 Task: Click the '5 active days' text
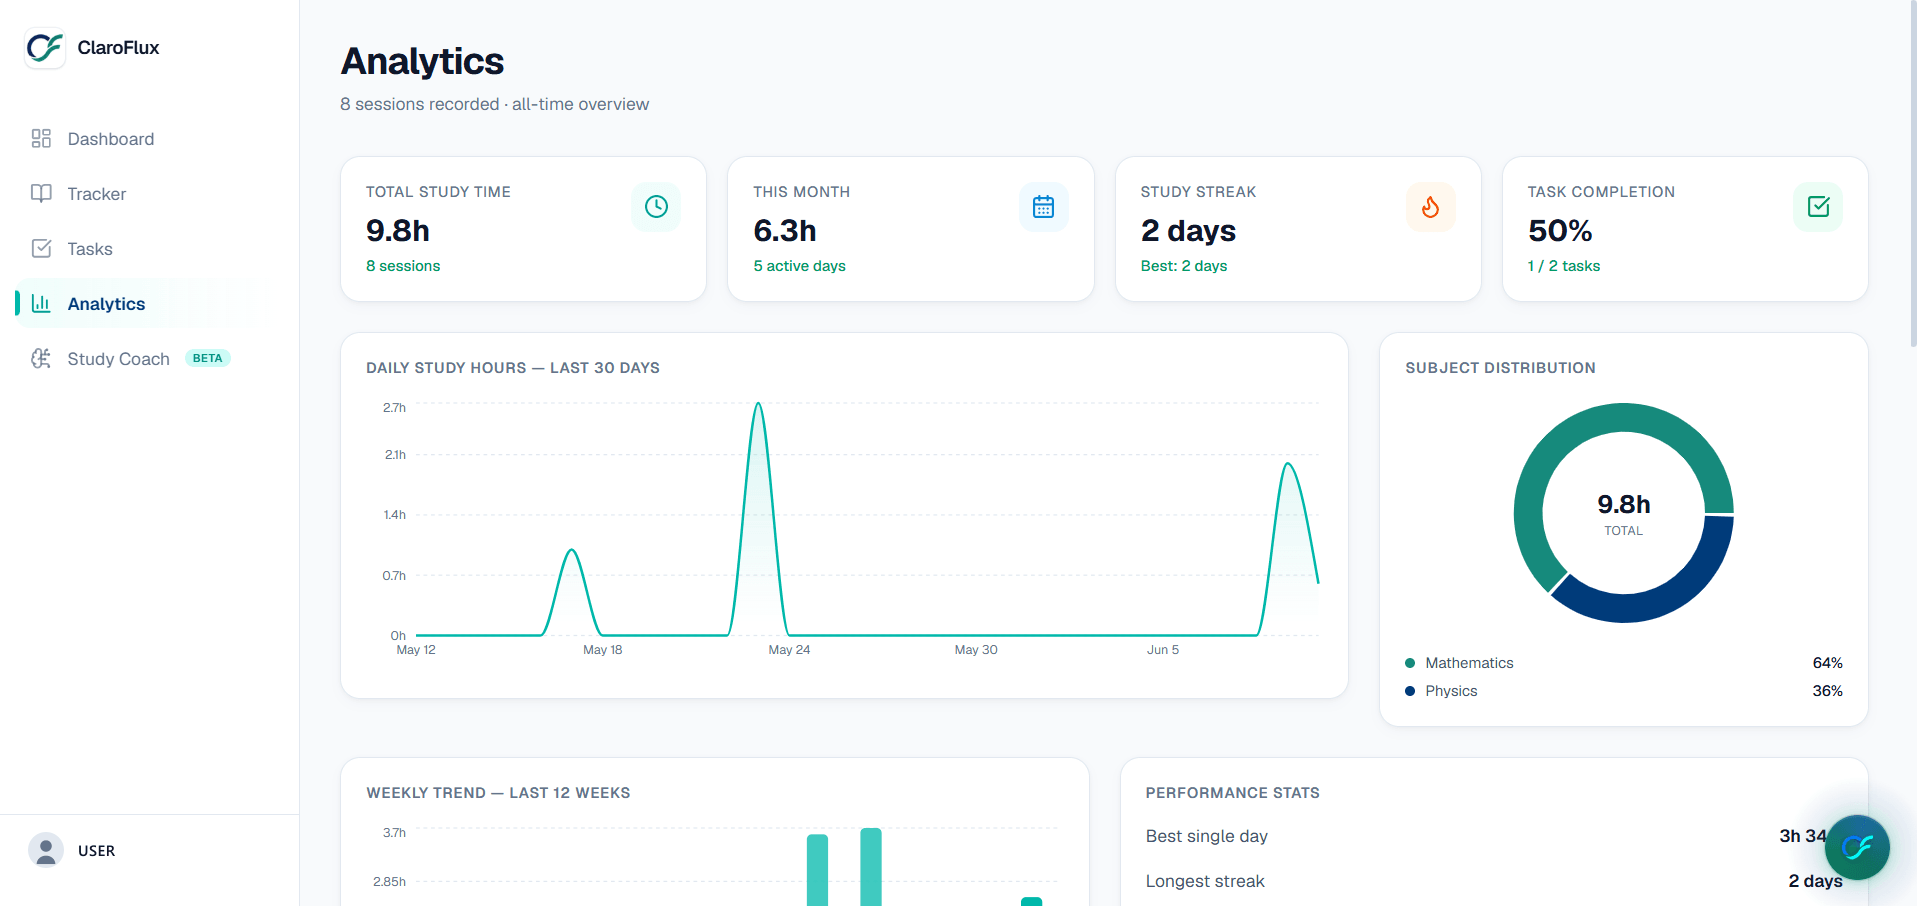(x=799, y=266)
